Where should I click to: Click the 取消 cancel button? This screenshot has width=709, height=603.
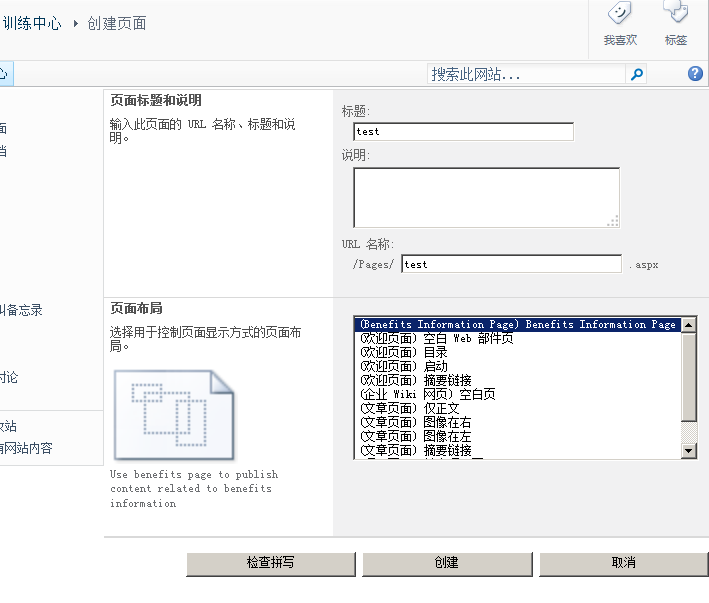pyautogui.click(x=624, y=563)
